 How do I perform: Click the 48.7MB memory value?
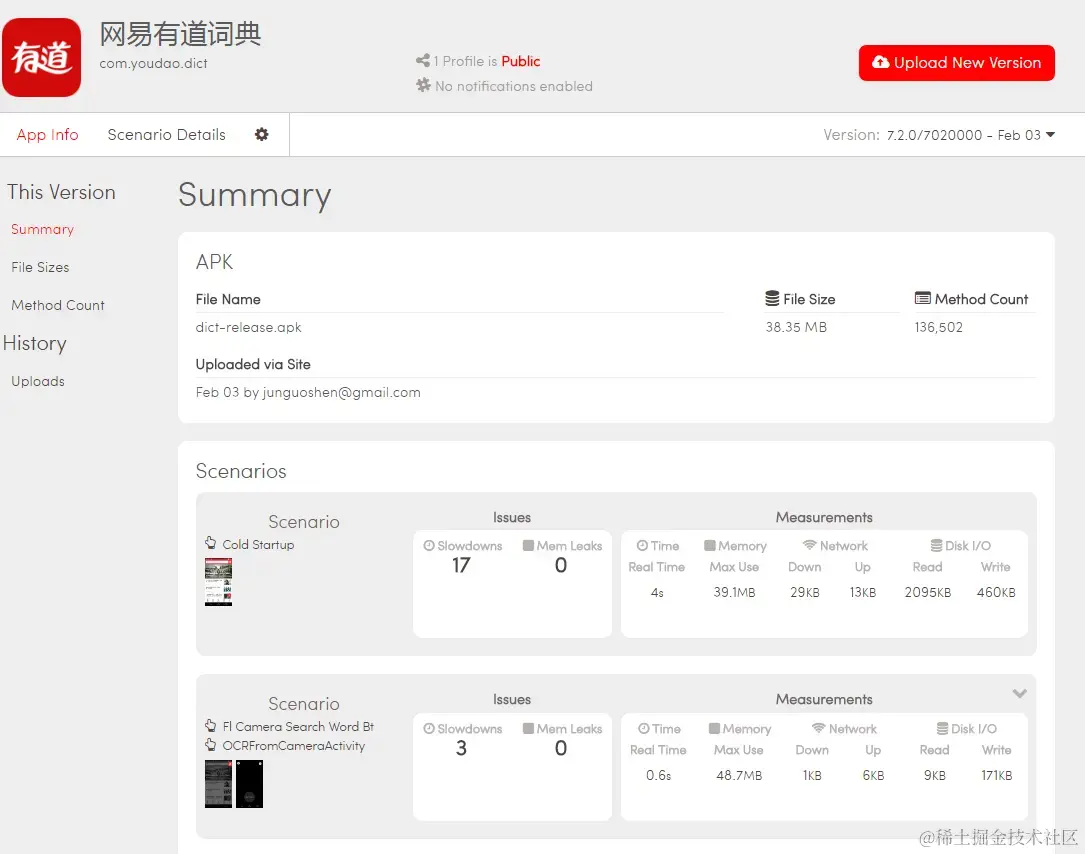coord(739,775)
